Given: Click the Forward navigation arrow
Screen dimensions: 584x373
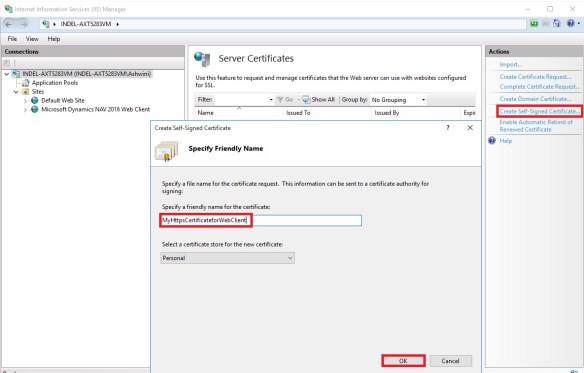Looking at the screenshot, I should point(23,24).
